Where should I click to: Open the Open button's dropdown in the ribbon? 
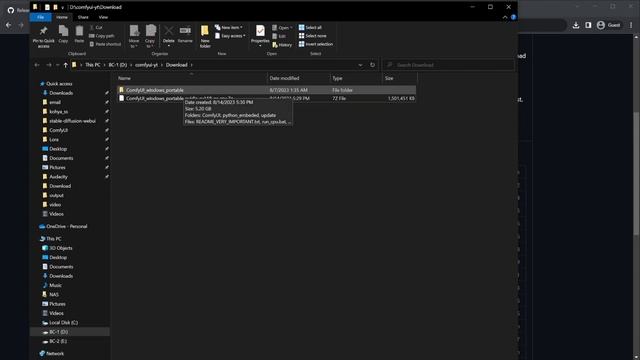pyautogui.click(x=291, y=28)
